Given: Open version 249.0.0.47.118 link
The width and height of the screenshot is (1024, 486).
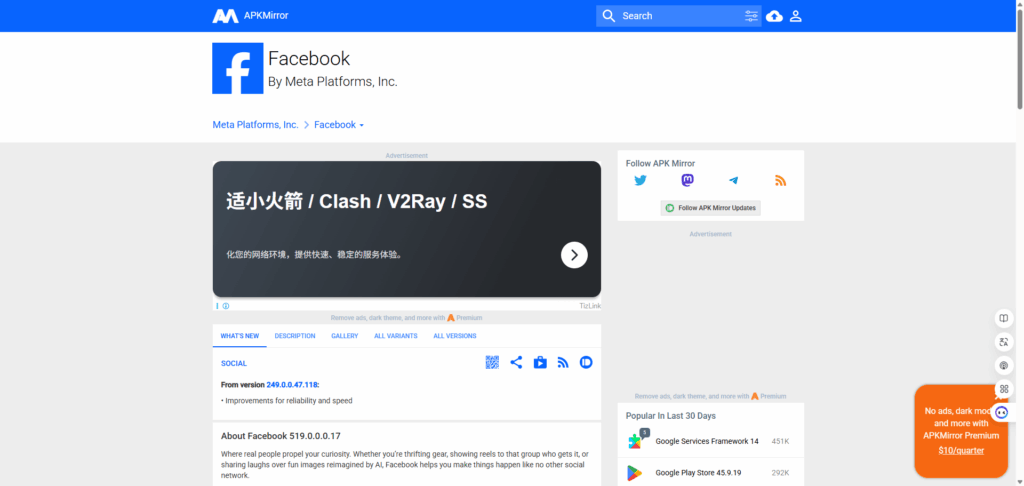Looking at the screenshot, I should click(x=292, y=385).
